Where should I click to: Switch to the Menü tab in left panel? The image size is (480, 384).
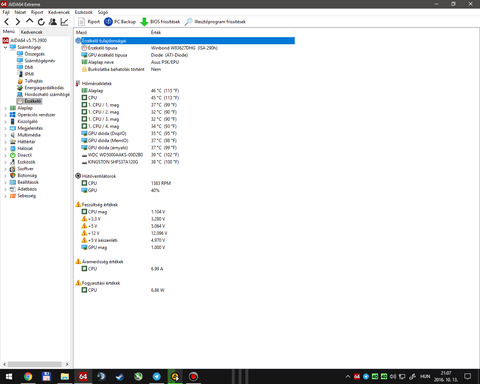[x=9, y=32]
